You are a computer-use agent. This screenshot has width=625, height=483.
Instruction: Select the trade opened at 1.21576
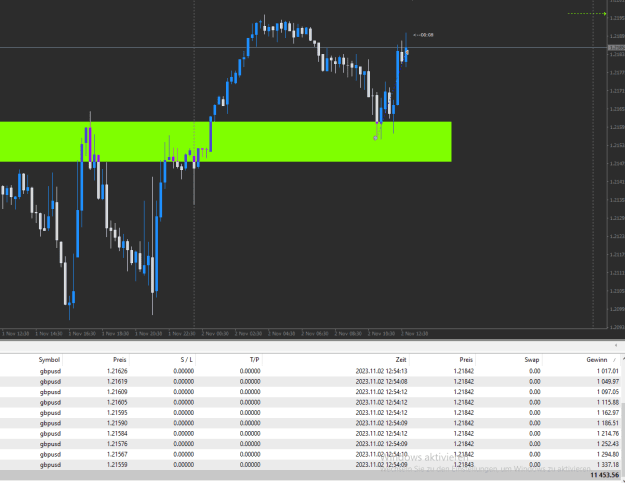(x=311, y=444)
